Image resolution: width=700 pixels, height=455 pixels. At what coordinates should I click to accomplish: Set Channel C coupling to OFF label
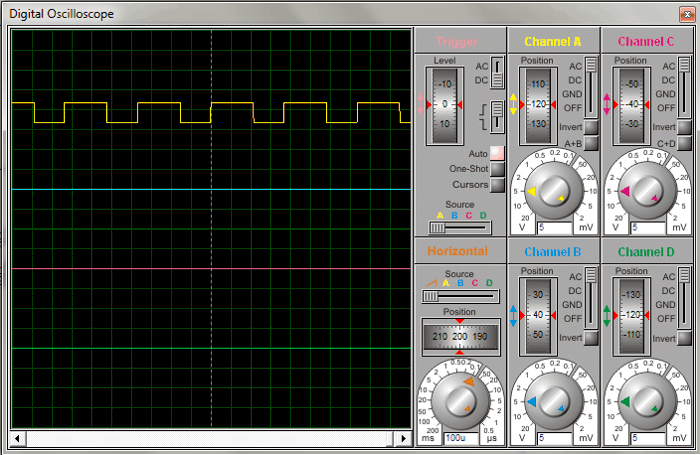click(x=666, y=108)
